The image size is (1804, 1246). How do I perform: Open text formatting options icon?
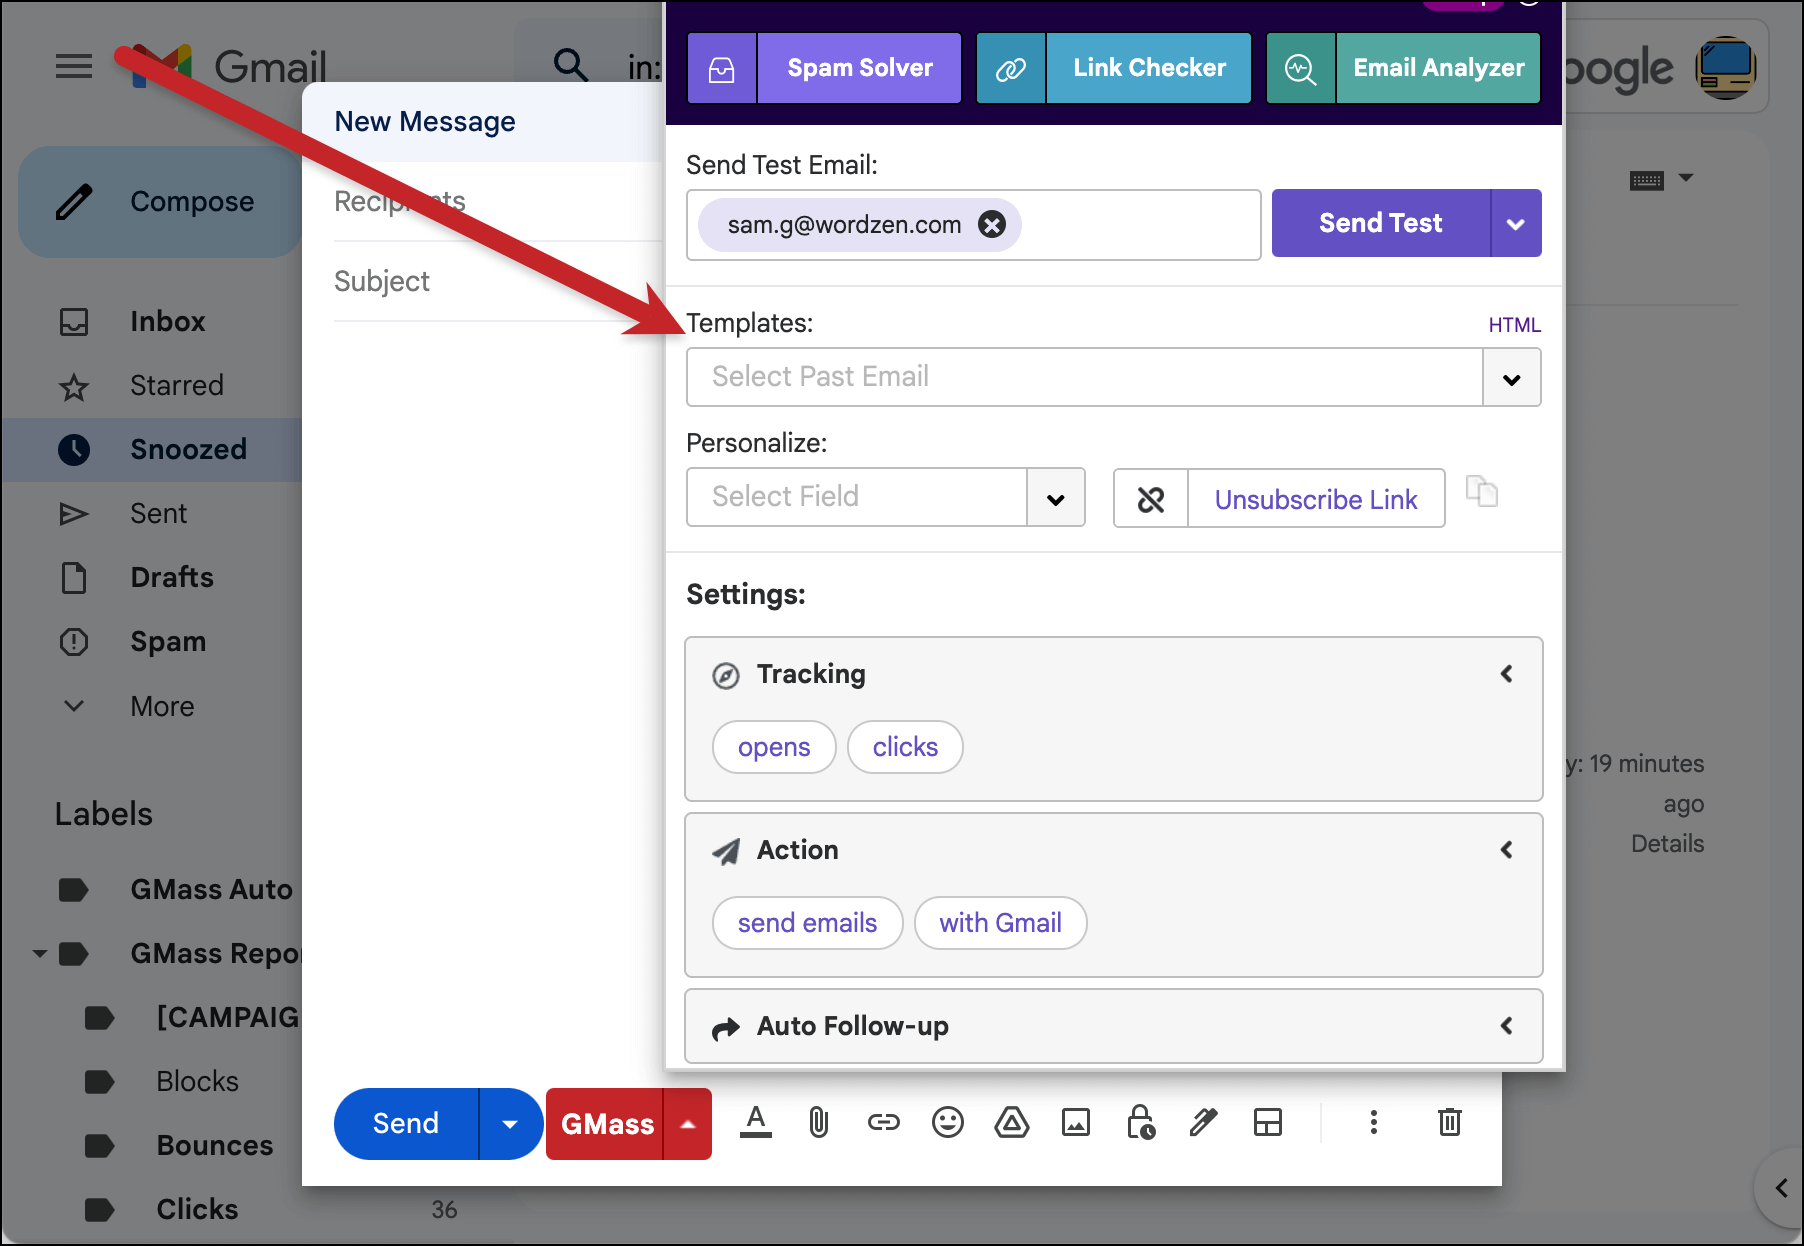coord(756,1122)
